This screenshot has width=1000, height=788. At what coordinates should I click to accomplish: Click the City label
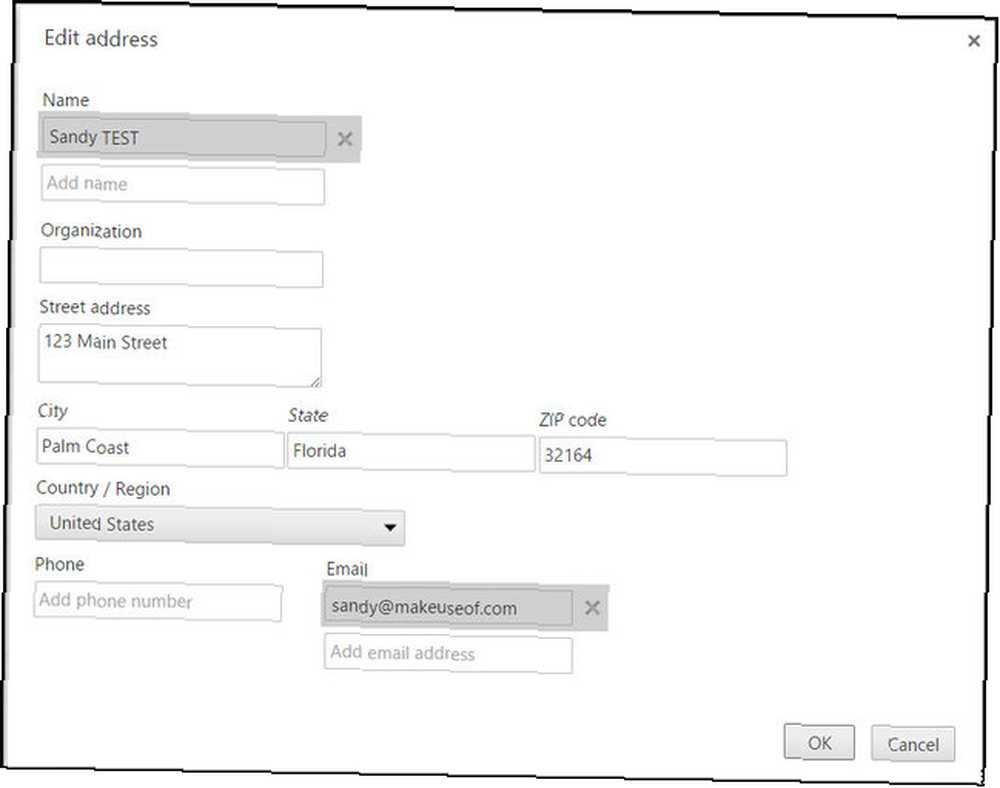pos(52,411)
